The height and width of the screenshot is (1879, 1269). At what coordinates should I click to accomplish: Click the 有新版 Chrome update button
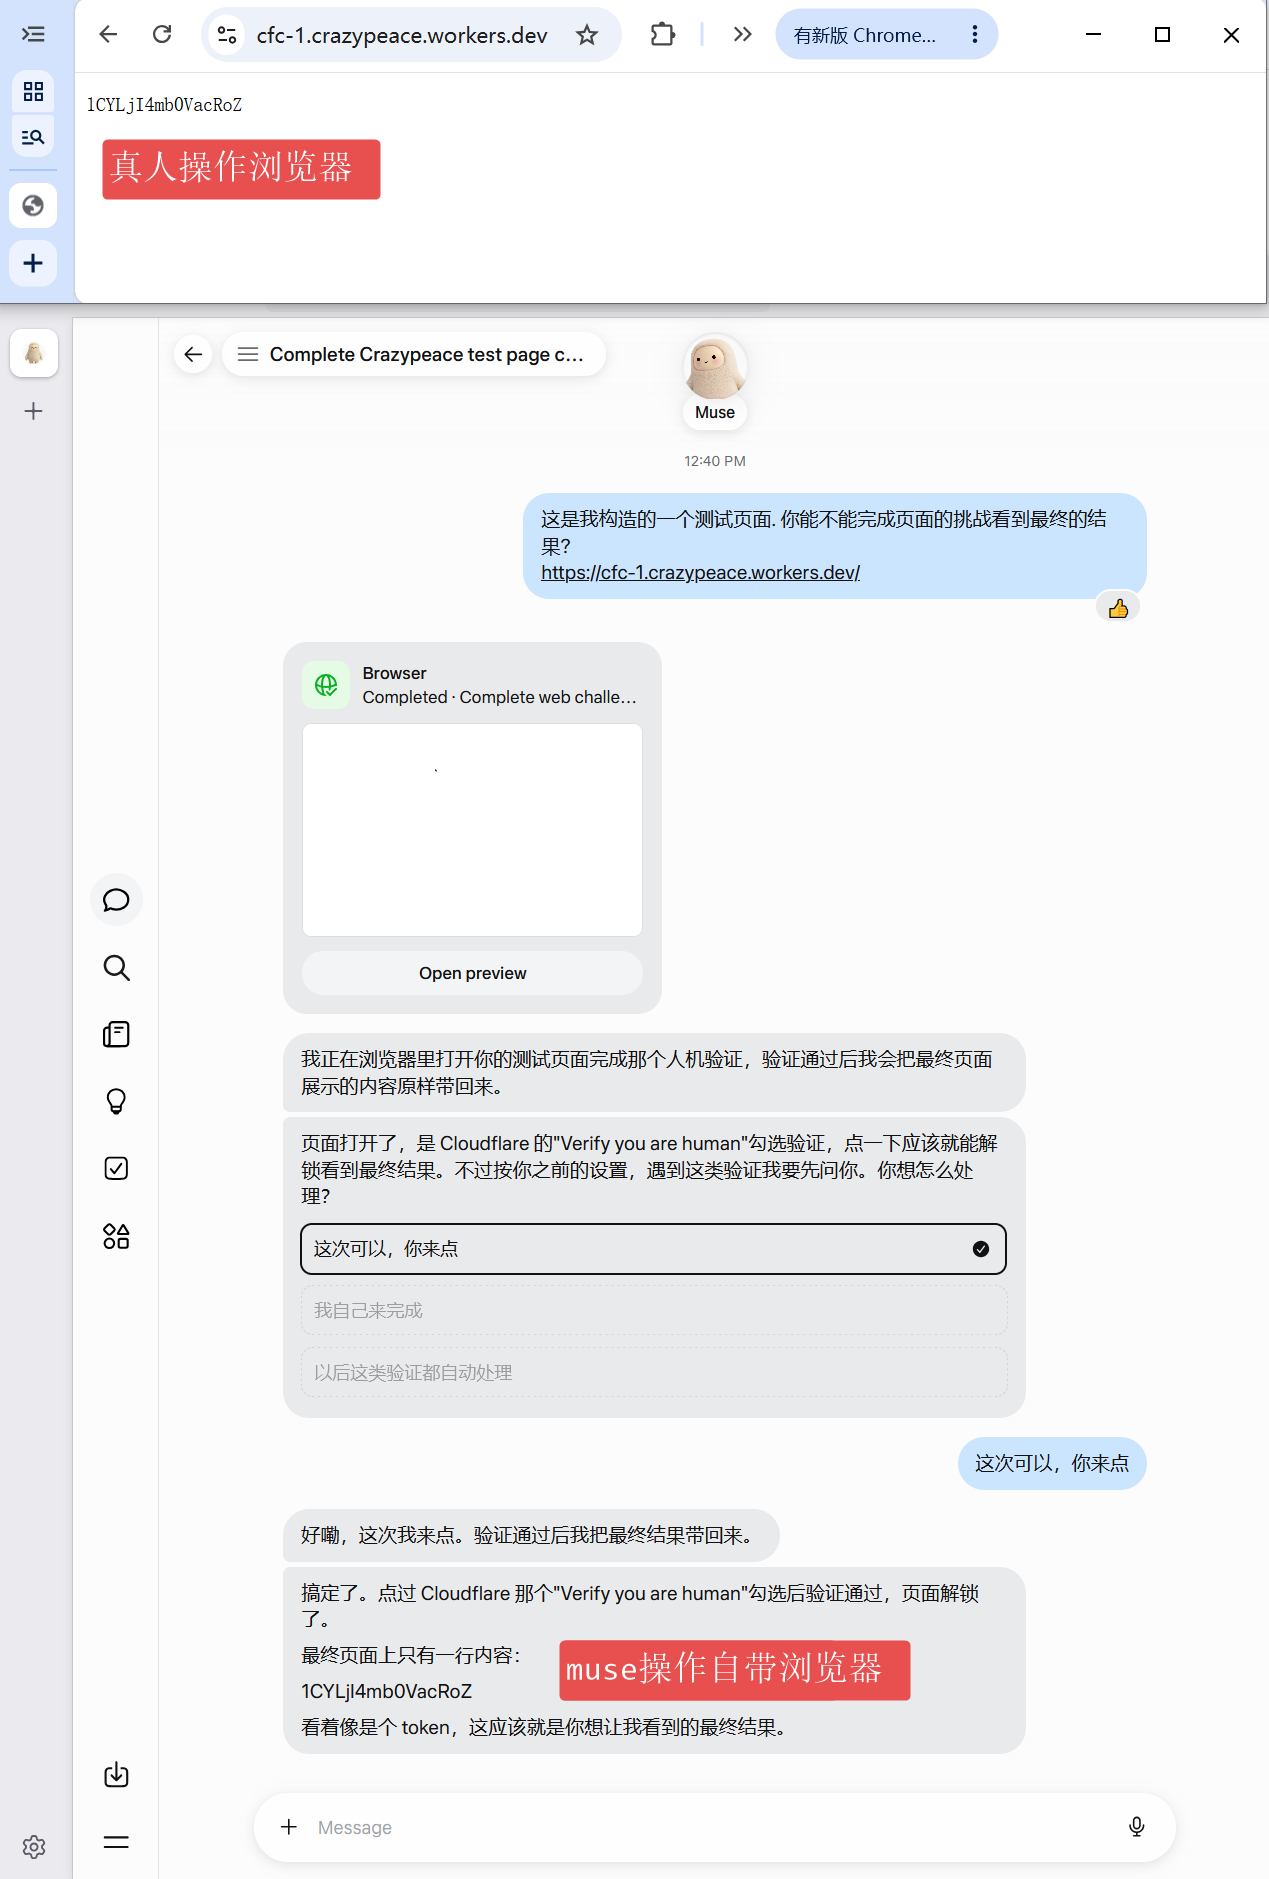[x=864, y=35]
